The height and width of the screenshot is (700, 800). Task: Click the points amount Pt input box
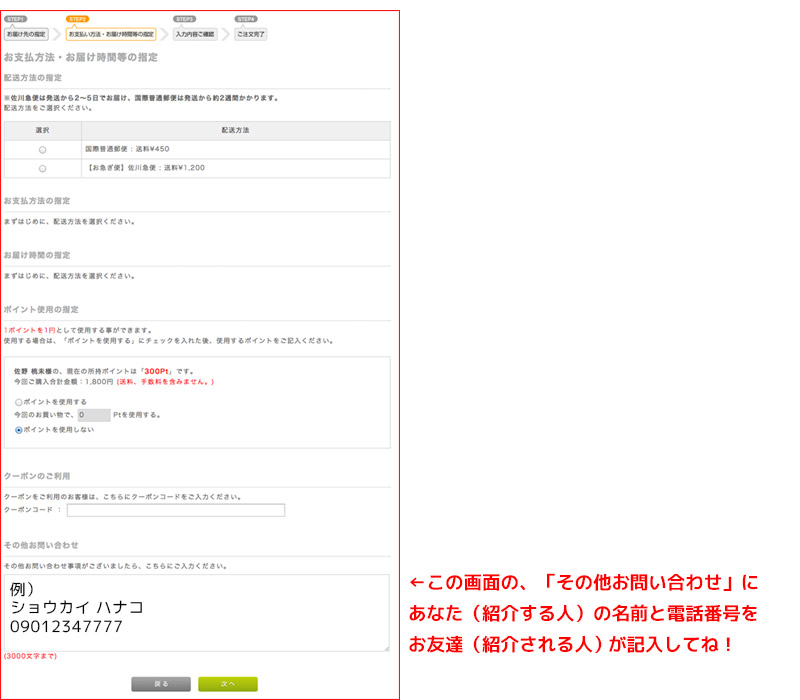93,414
